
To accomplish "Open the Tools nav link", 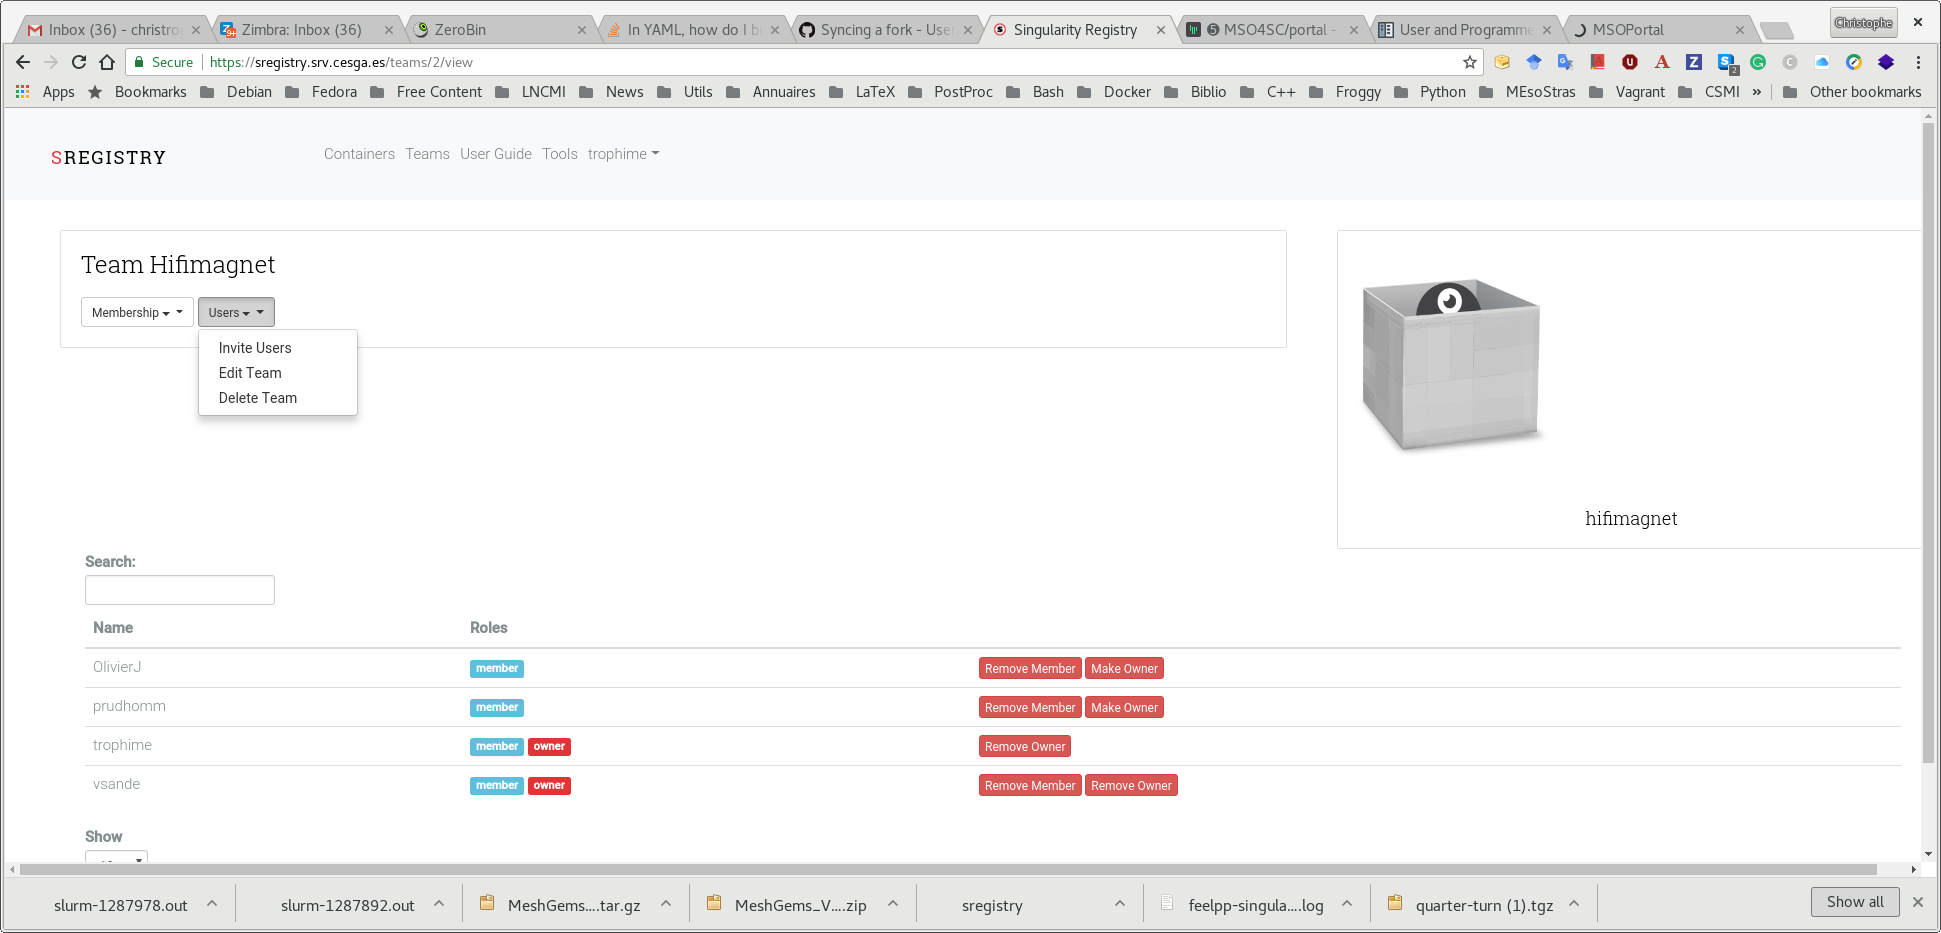I will (560, 154).
